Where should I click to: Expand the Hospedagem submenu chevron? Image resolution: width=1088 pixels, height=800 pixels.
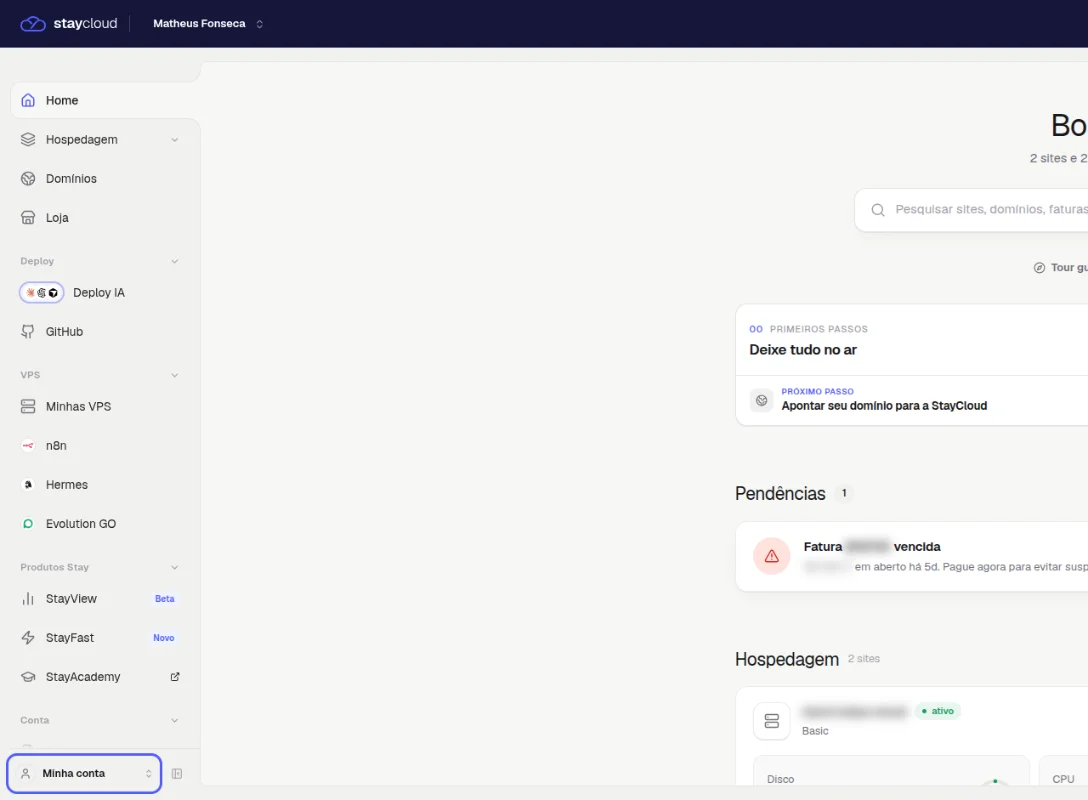point(175,139)
